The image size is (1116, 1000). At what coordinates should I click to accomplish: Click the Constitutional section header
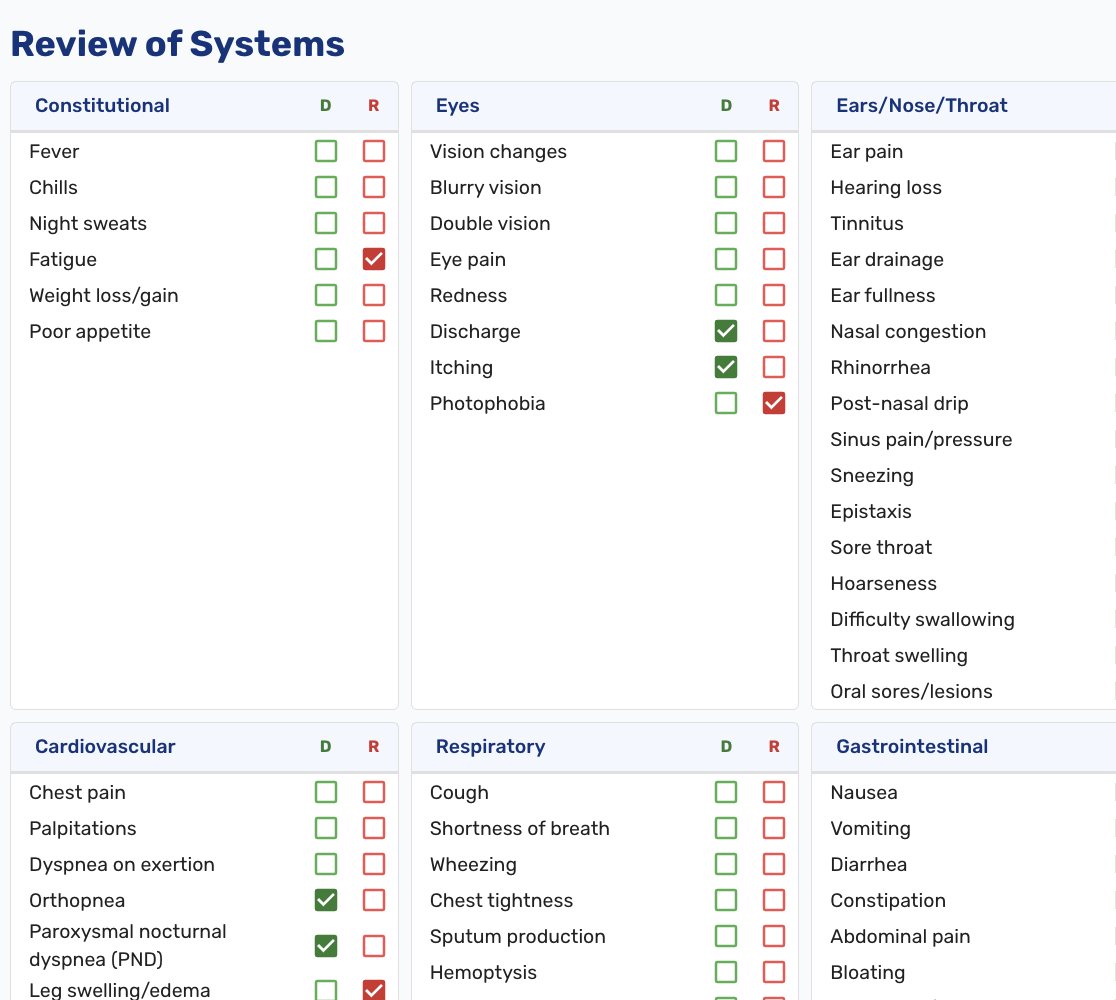102,105
